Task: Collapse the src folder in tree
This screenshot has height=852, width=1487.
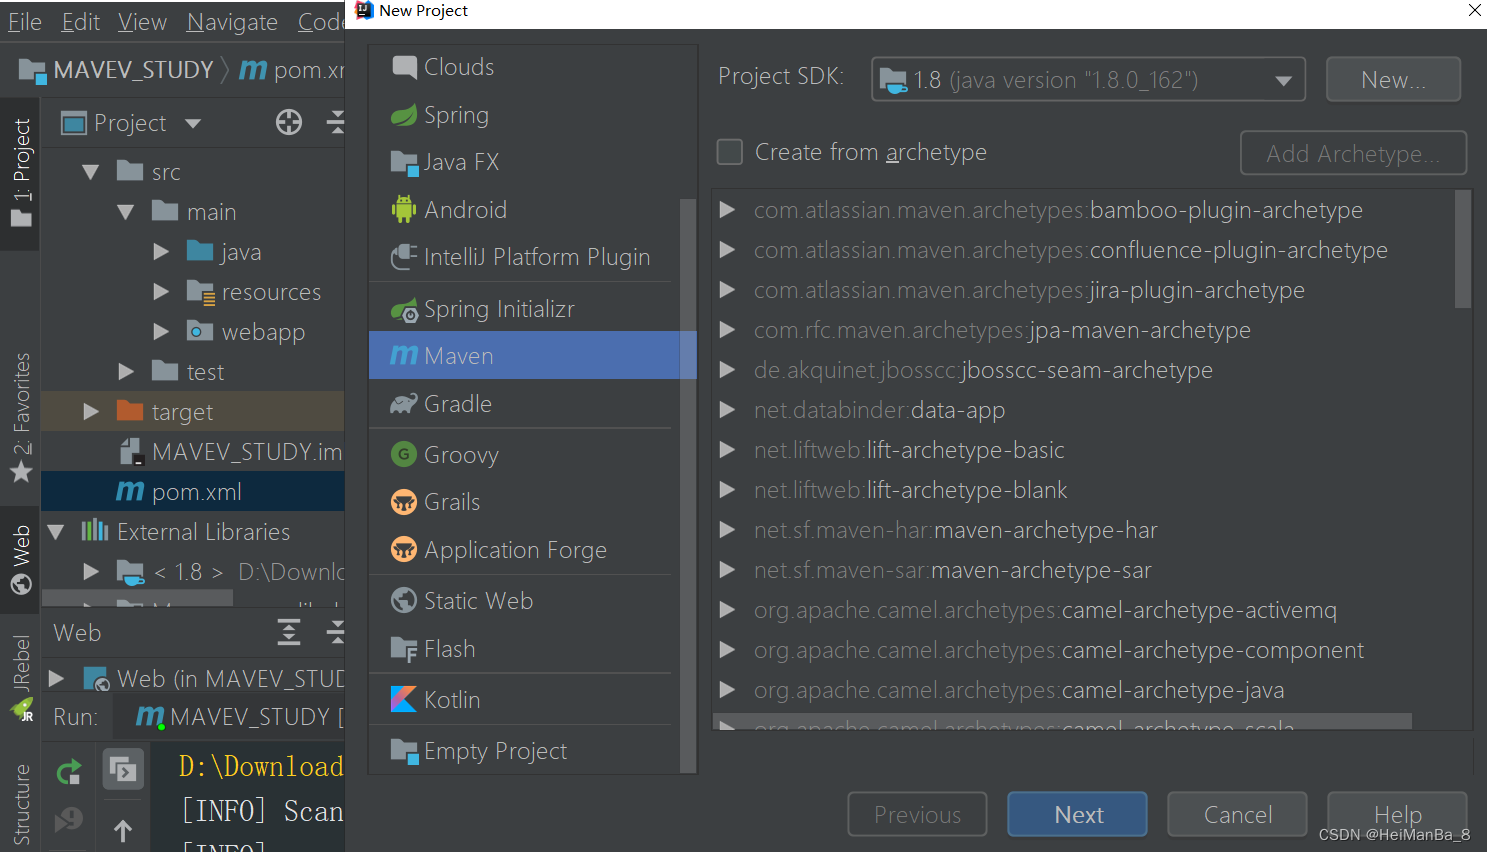Action: (x=91, y=172)
